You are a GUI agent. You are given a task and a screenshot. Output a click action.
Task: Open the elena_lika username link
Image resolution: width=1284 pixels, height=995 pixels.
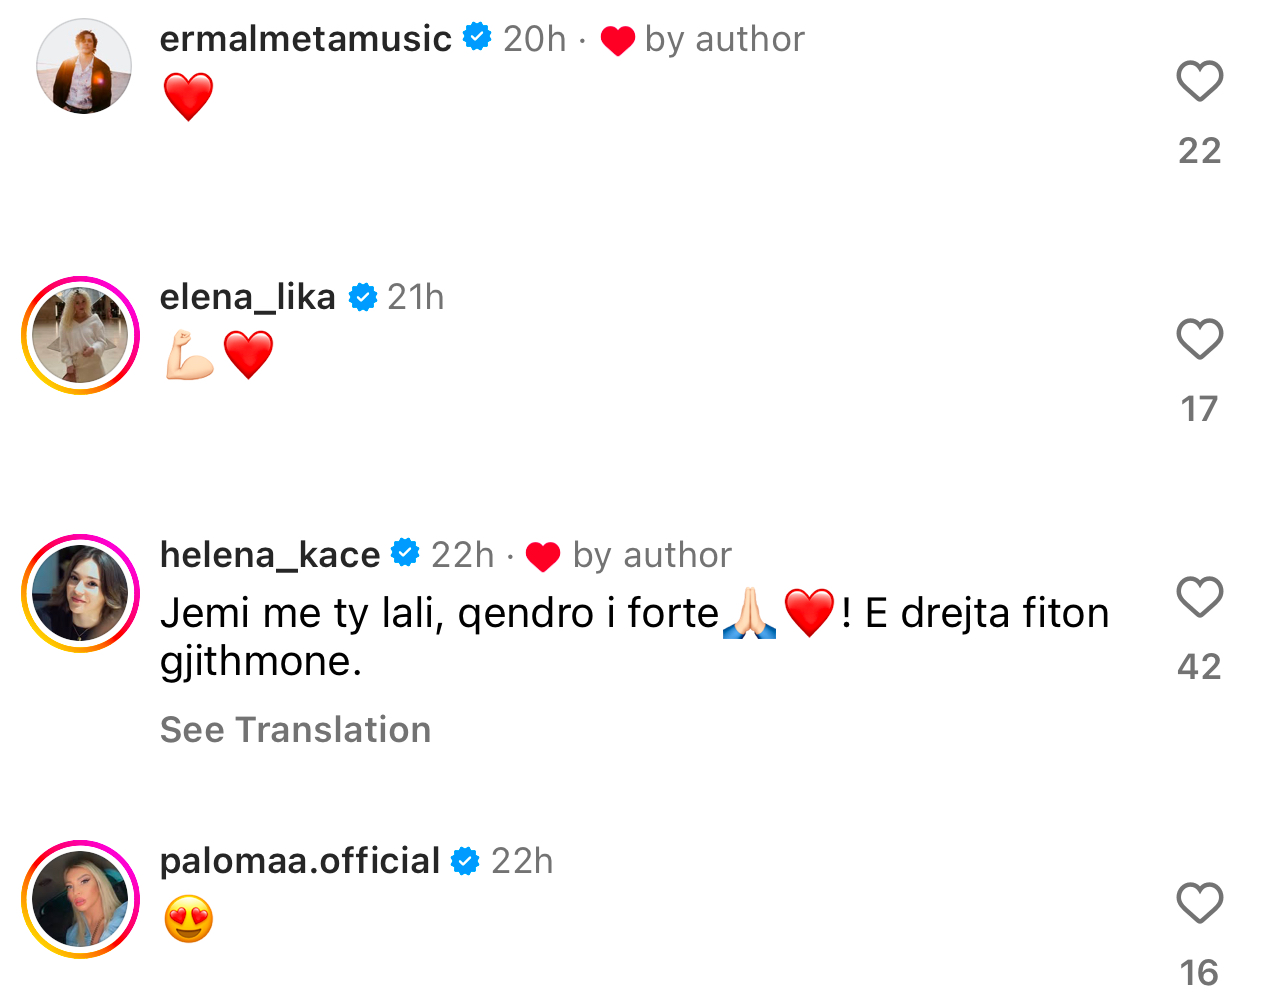pyautogui.click(x=247, y=297)
